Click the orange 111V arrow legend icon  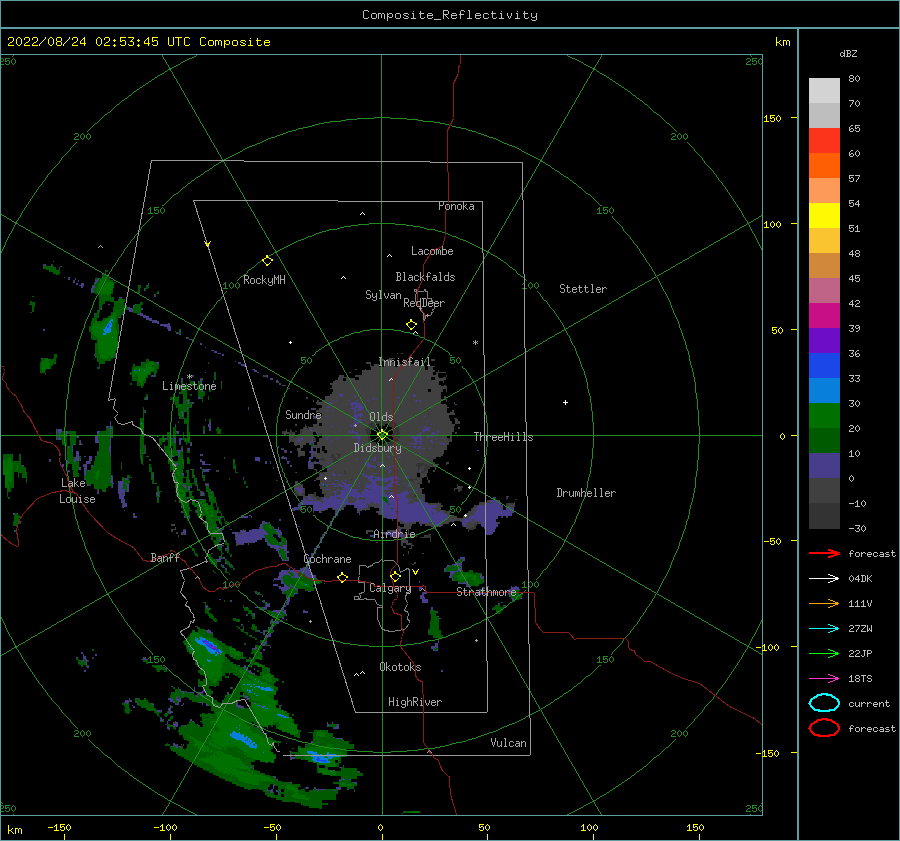[x=824, y=603]
